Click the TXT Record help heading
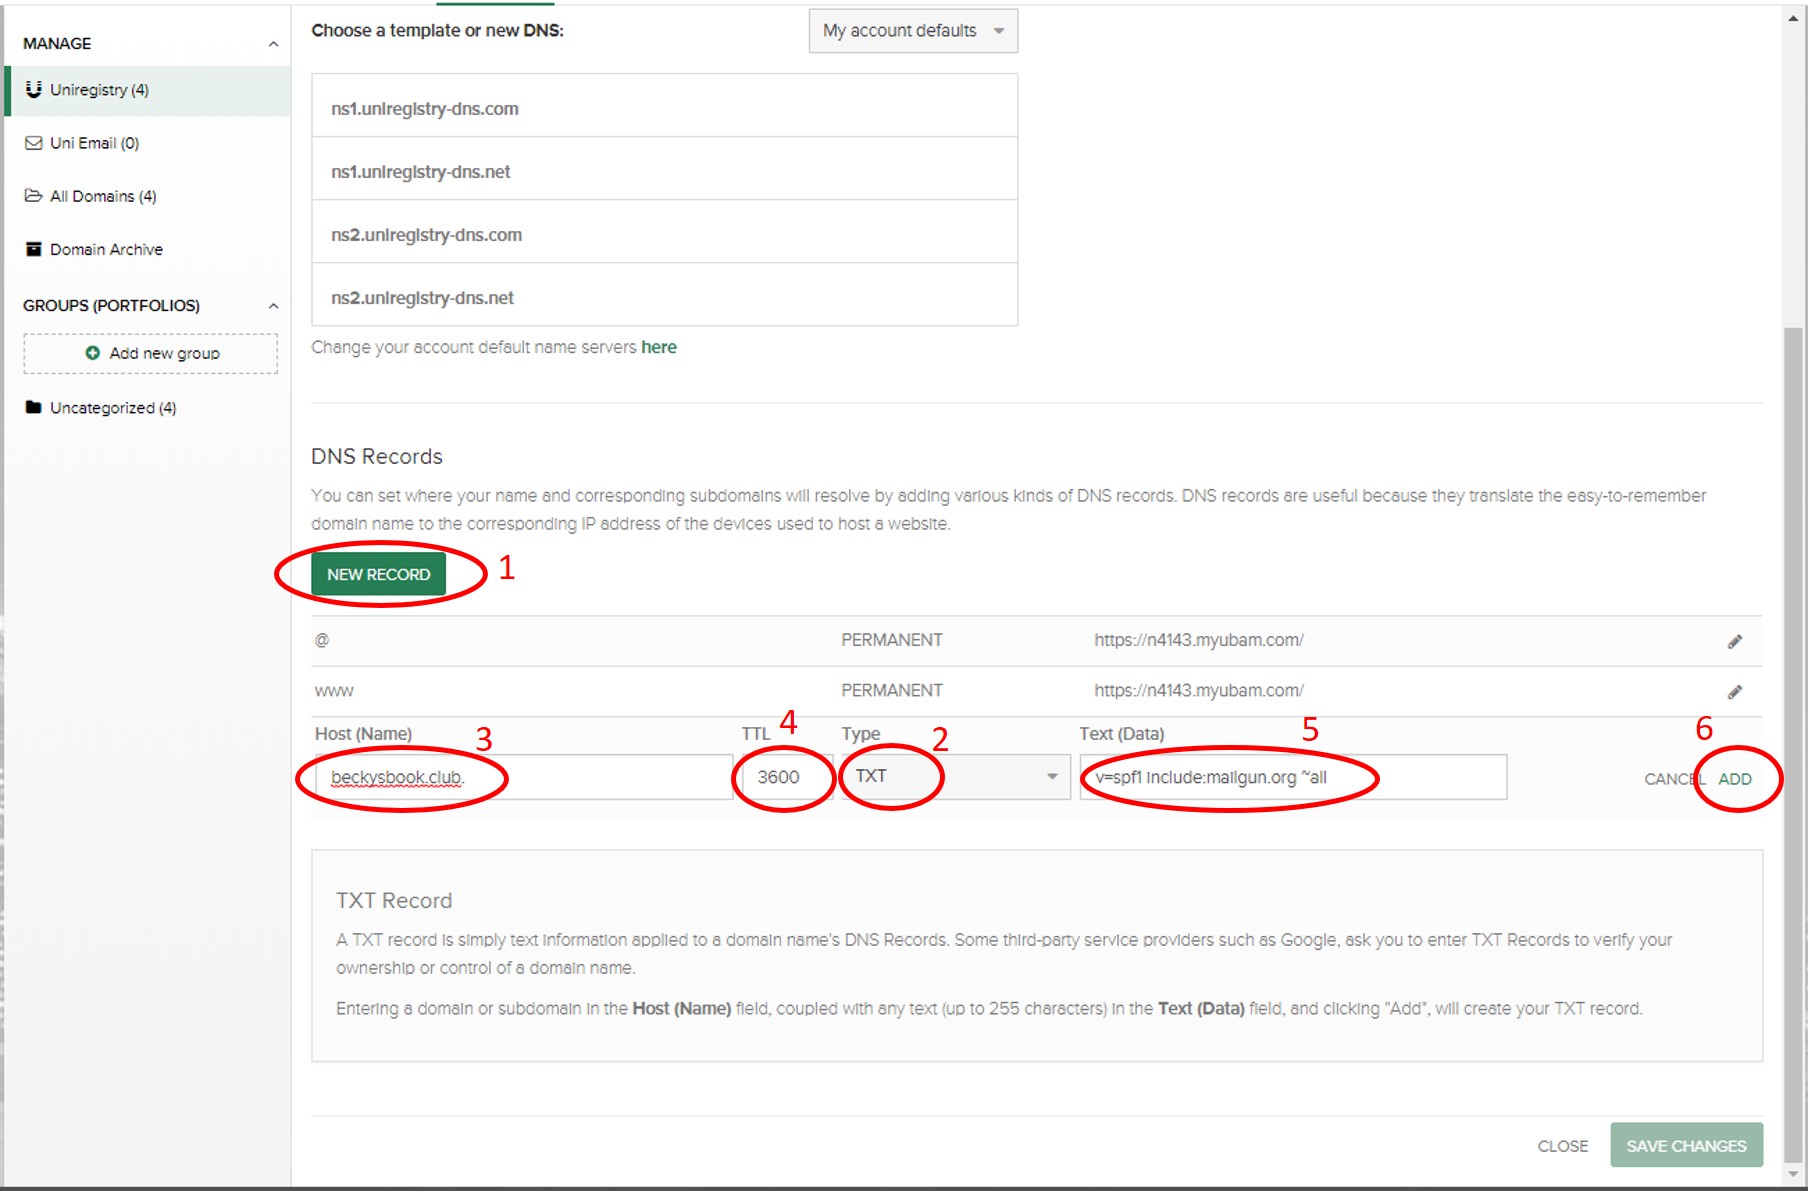This screenshot has width=1808, height=1191. [394, 900]
